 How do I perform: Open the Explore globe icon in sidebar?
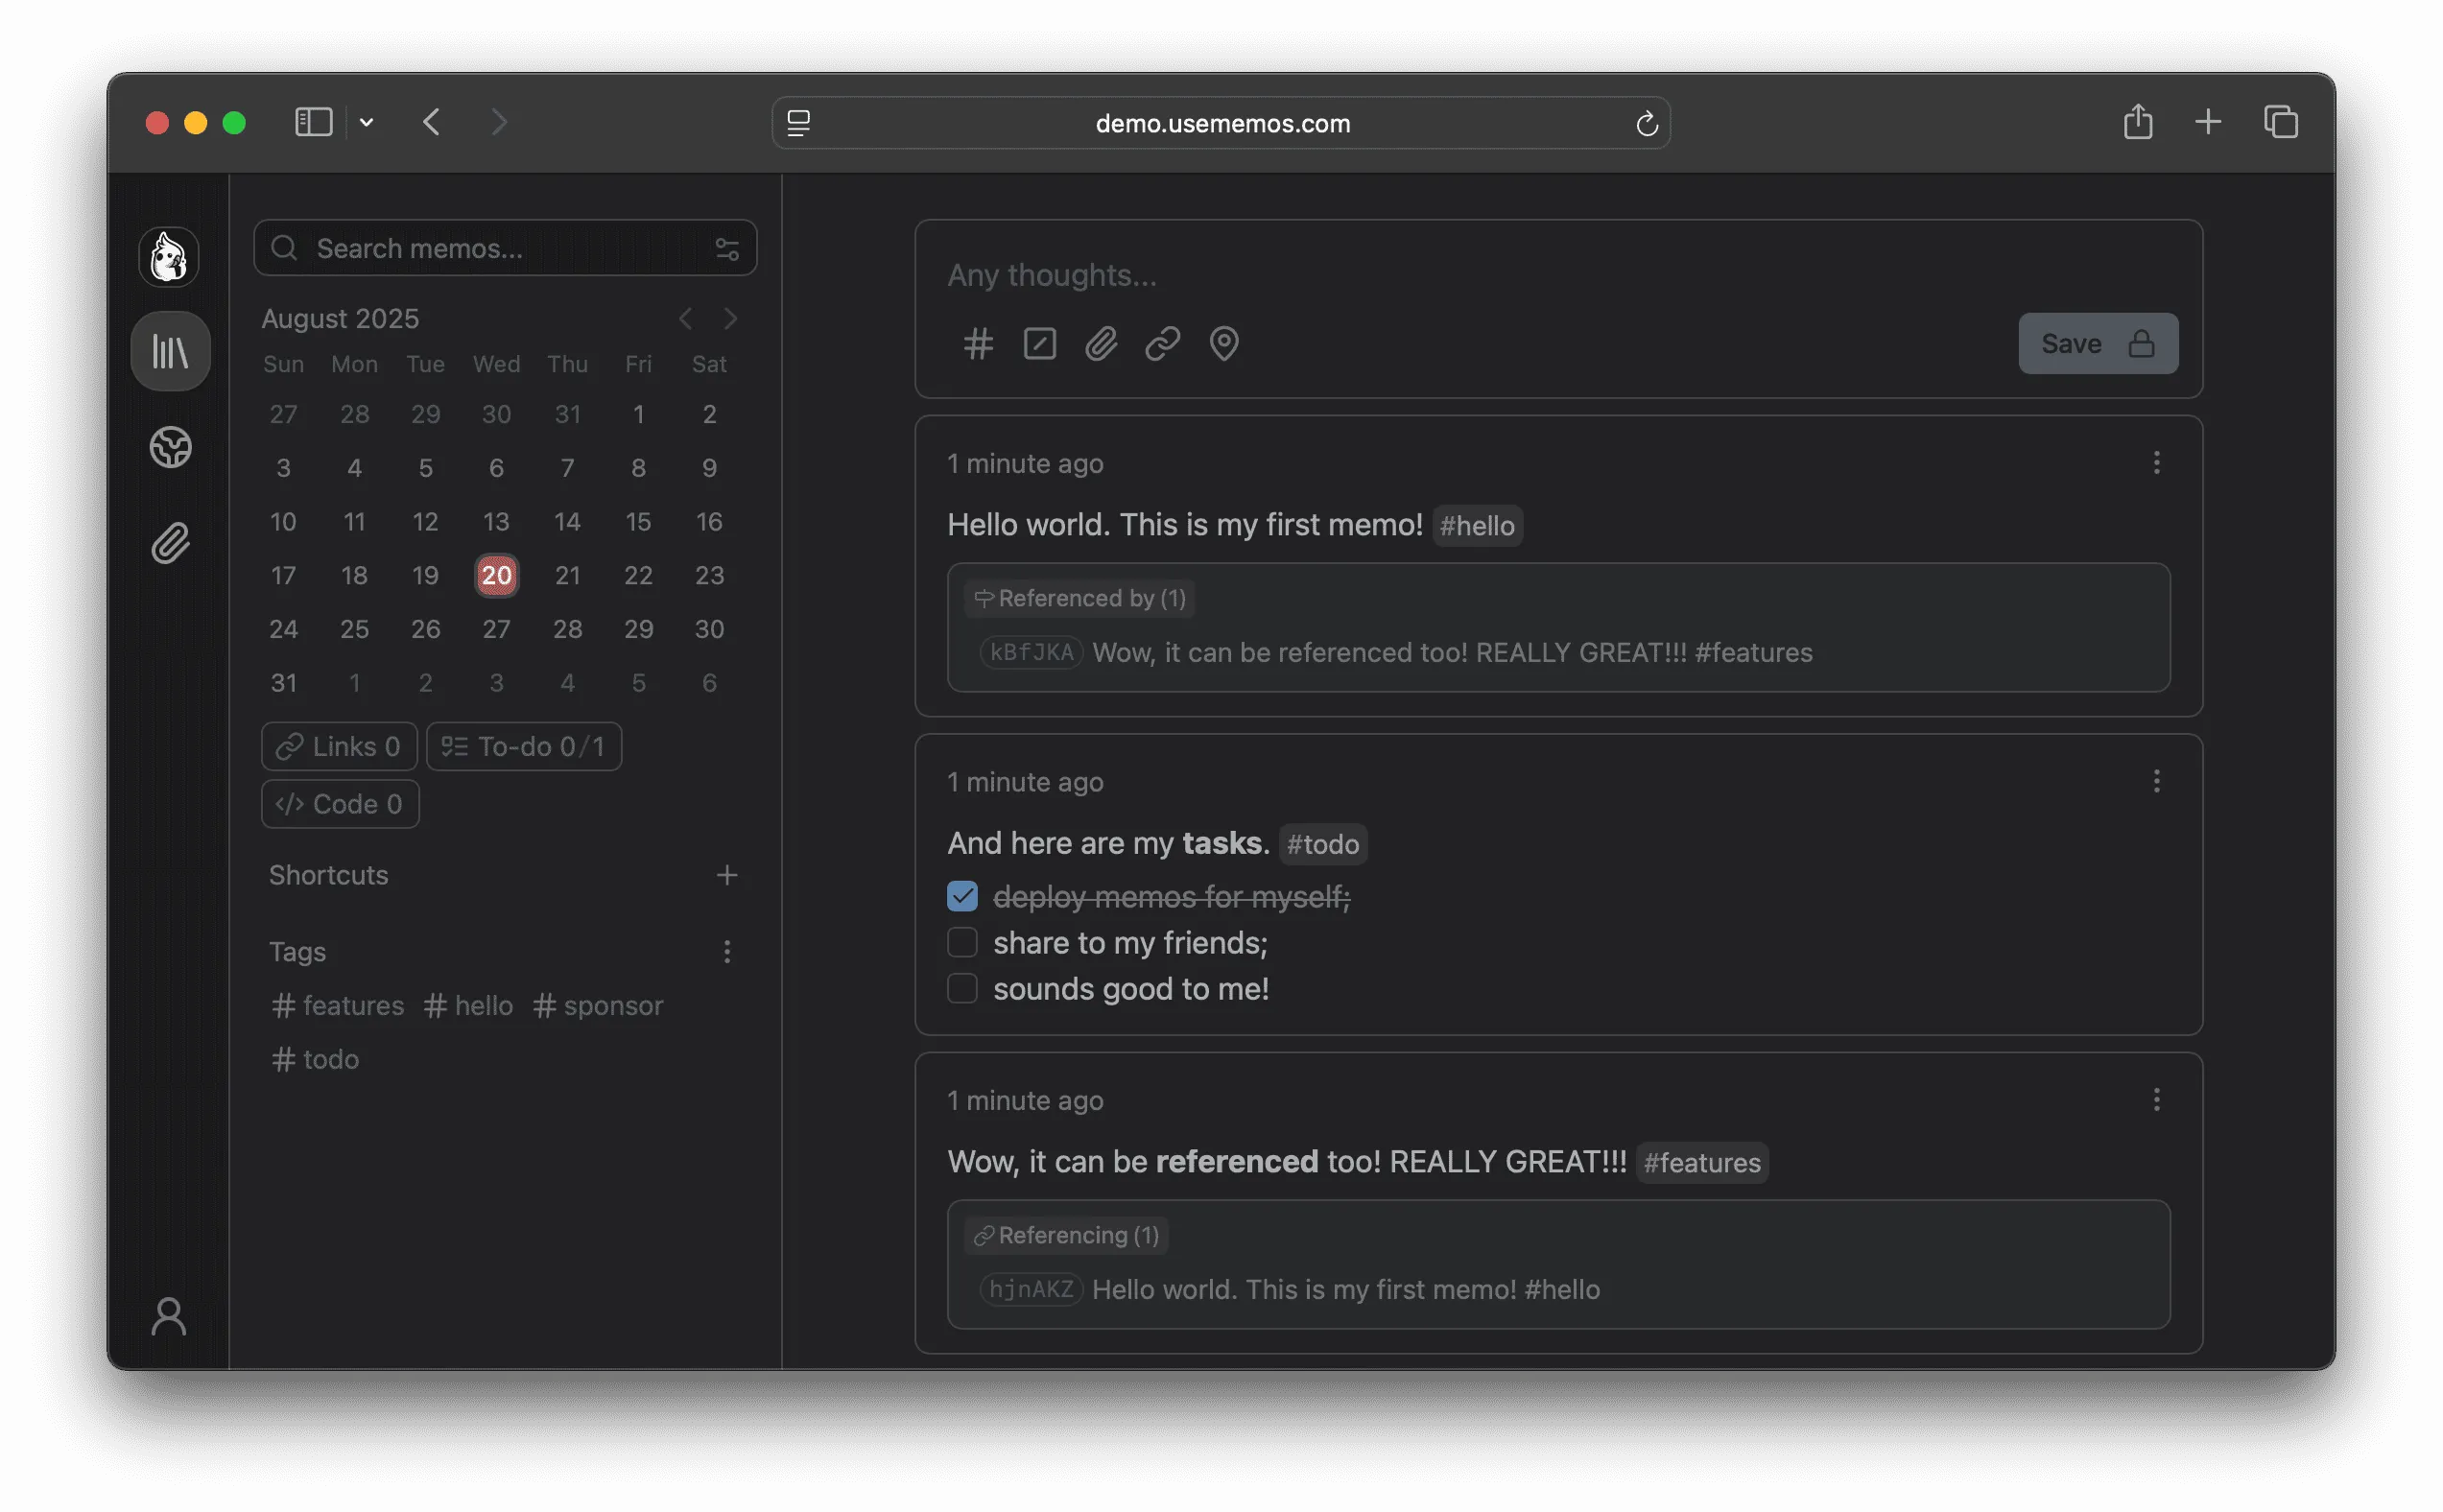169,448
